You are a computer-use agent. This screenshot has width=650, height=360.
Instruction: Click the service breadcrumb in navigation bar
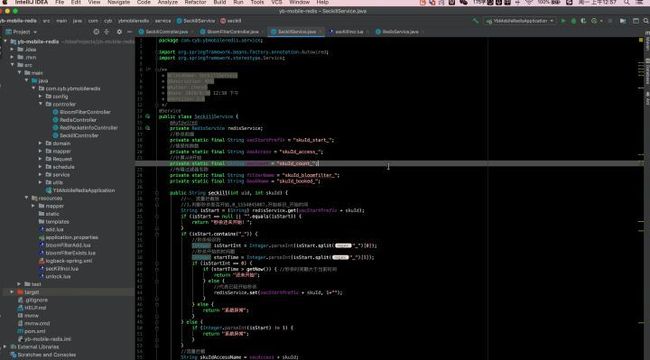pos(163,21)
